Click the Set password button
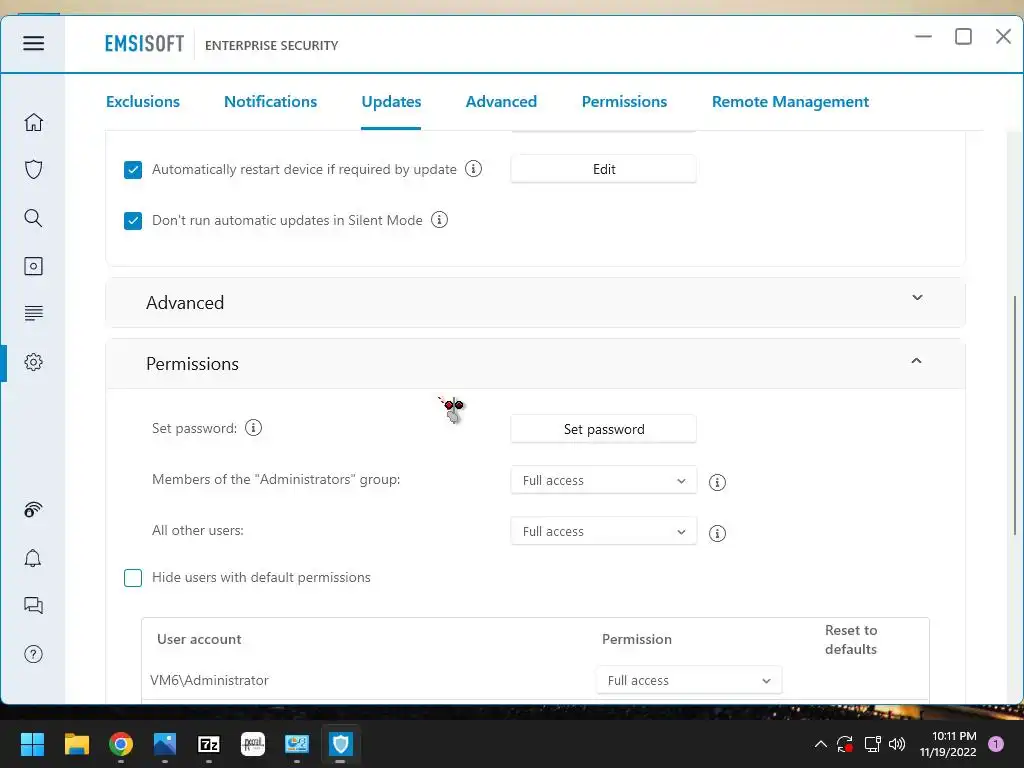 (x=603, y=429)
